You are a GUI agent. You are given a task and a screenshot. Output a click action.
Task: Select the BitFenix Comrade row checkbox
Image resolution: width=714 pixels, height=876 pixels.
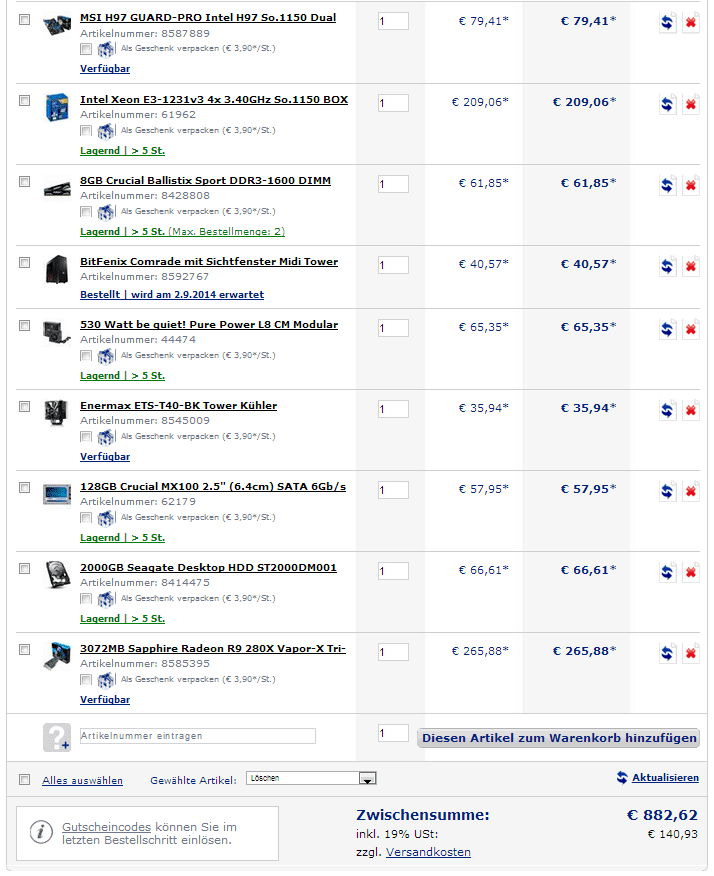[x=24, y=263]
